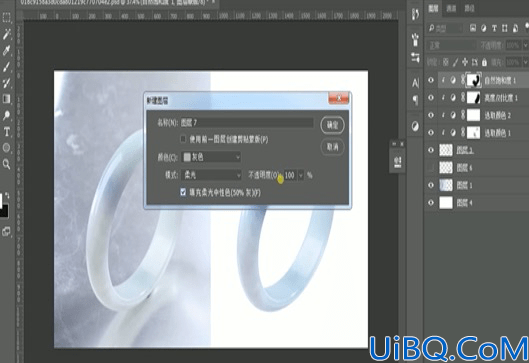Filter layers by type (T) icon
The height and width of the screenshot is (363, 529).
coord(494,29)
